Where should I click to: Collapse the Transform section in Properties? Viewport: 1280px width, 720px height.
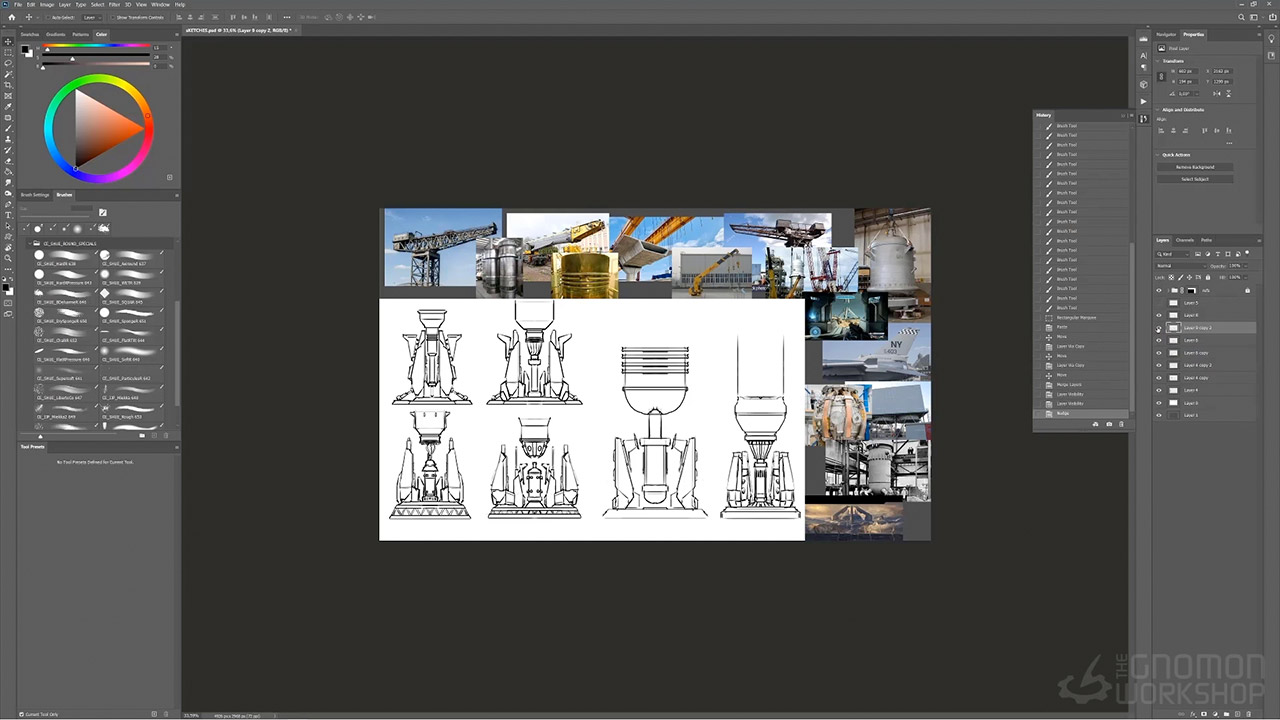[x=1157, y=61]
